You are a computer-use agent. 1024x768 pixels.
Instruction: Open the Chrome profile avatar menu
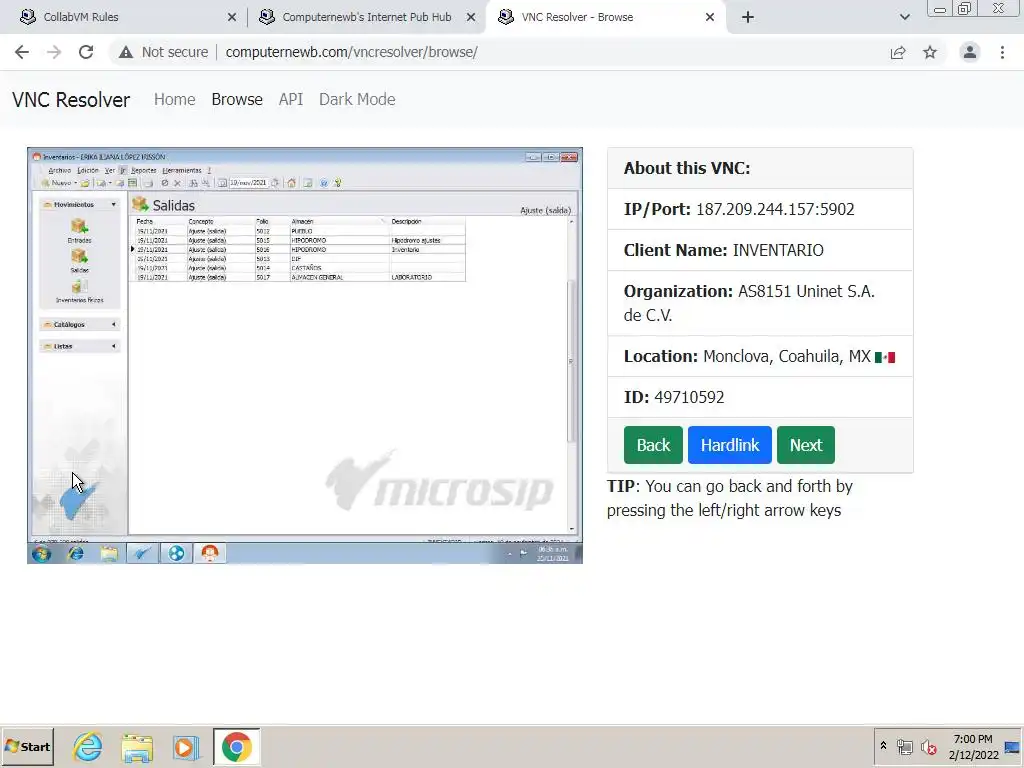[970, 52]
